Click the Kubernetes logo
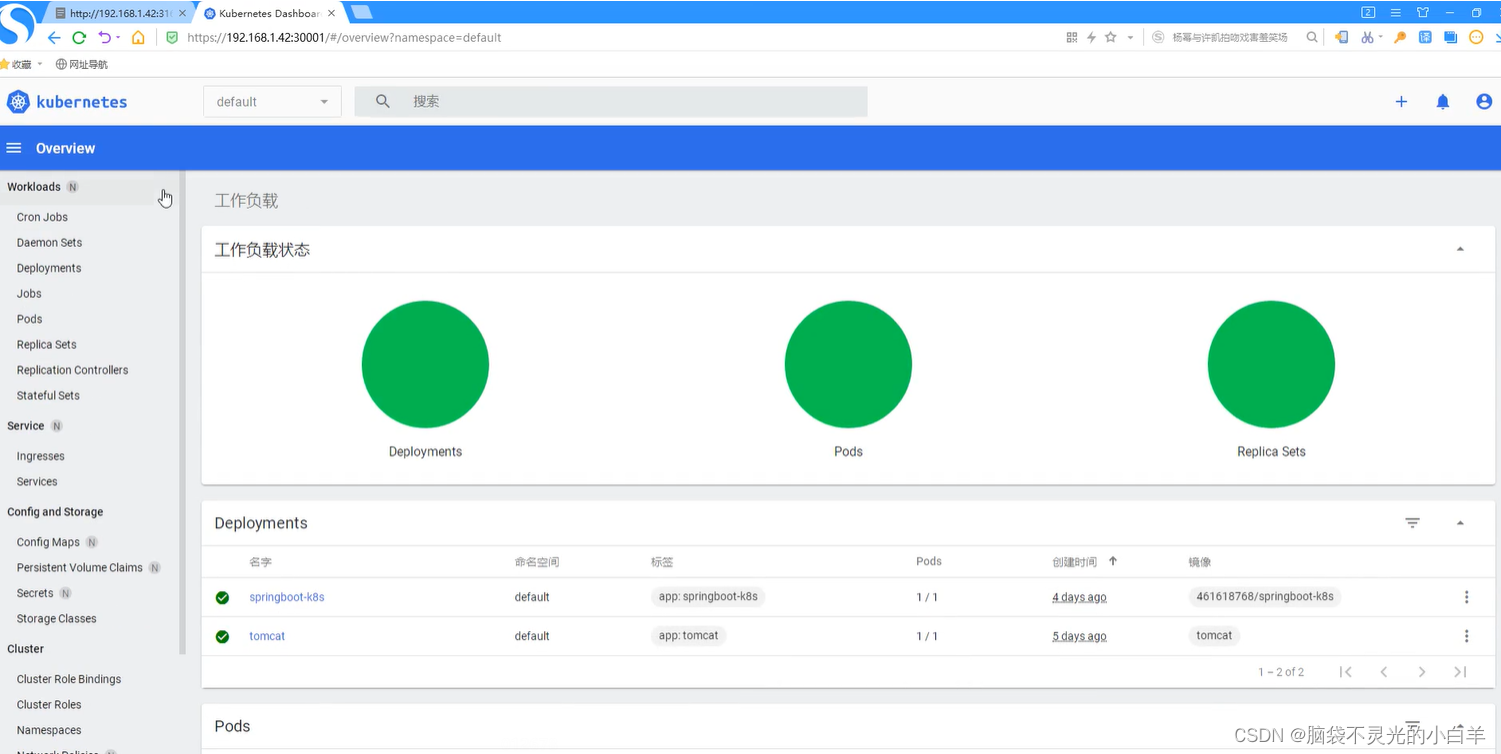The height and width of the screenshot is (754, 1501). tap(67, 102)
